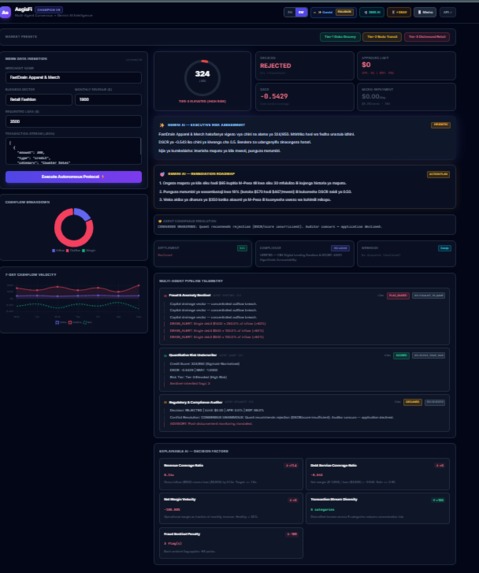Run Execute Autonomous Protocol
The height and width of the screenshot is (573, 479).
pyautogui.click(x=73, y=177)
